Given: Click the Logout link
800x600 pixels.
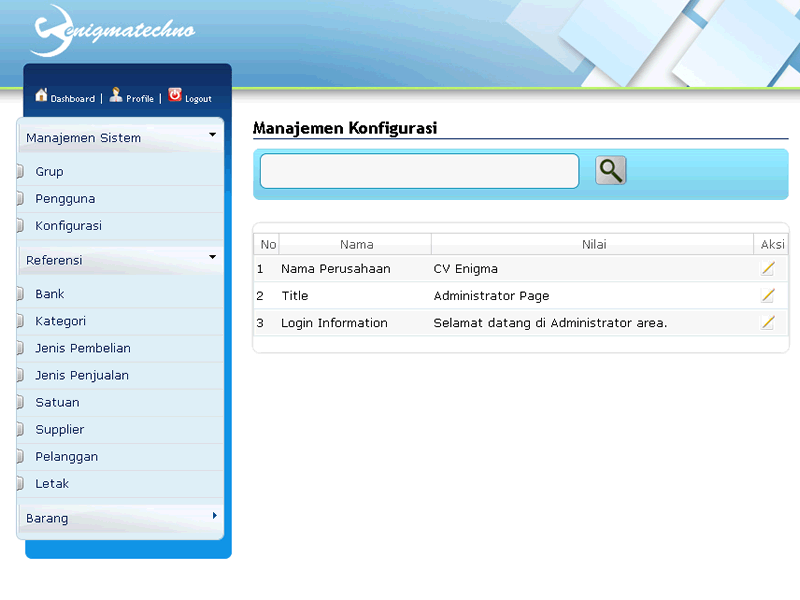Looking at the screenshot, I should (198, 98).
